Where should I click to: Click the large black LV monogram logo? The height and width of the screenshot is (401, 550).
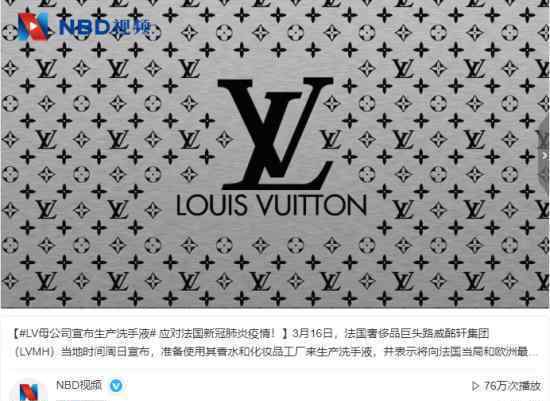pyautogui.click(x=276, y=134)
